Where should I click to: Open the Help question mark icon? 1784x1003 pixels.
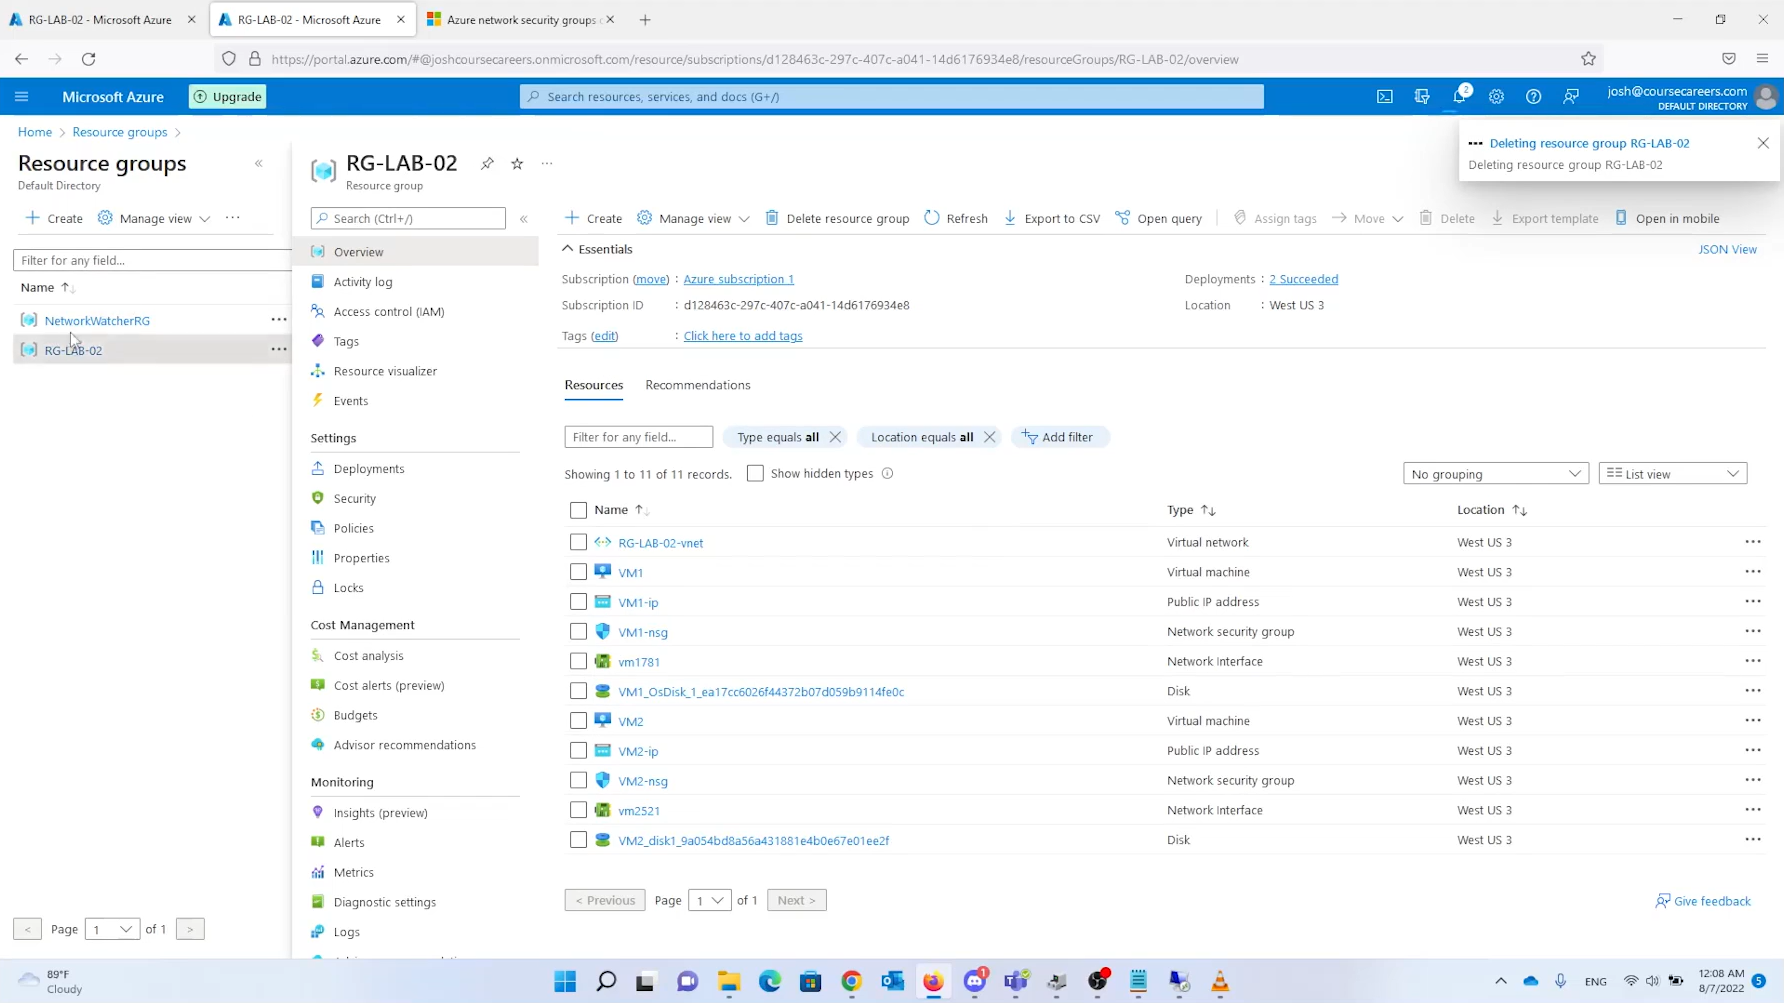(x=1533, y=96)
